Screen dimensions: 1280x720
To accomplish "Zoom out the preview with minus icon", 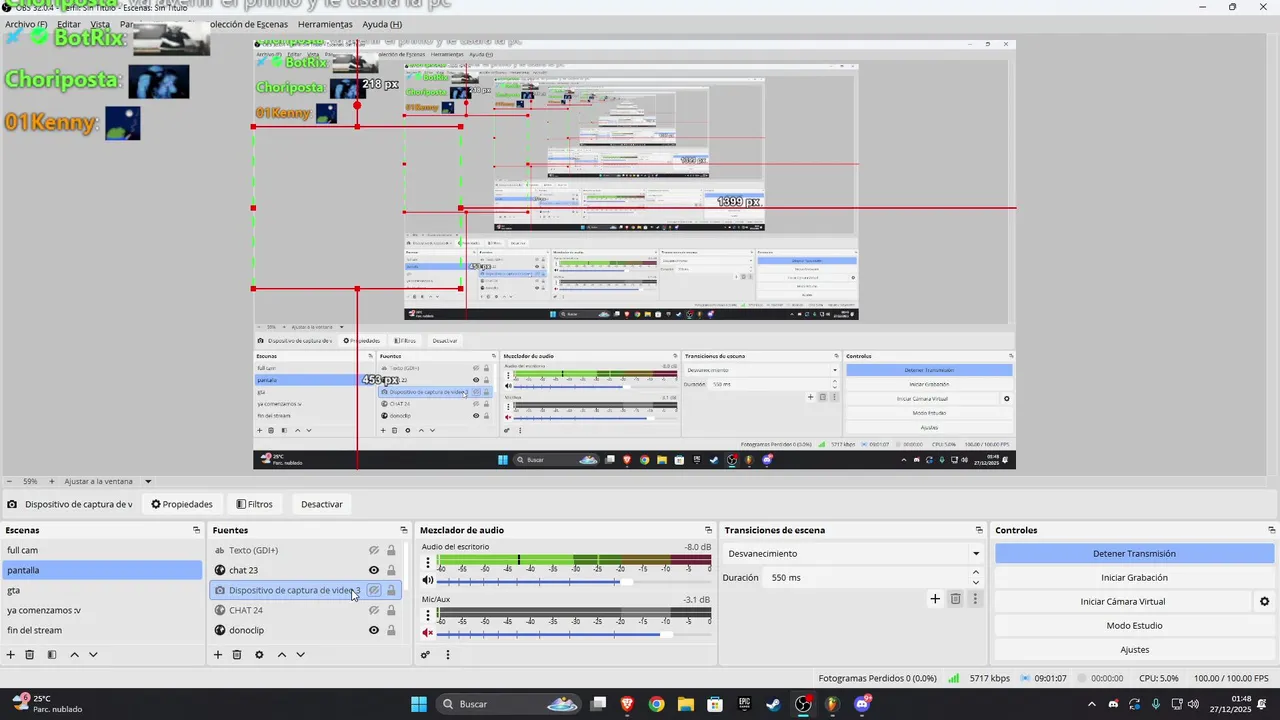I will [10, 481].
